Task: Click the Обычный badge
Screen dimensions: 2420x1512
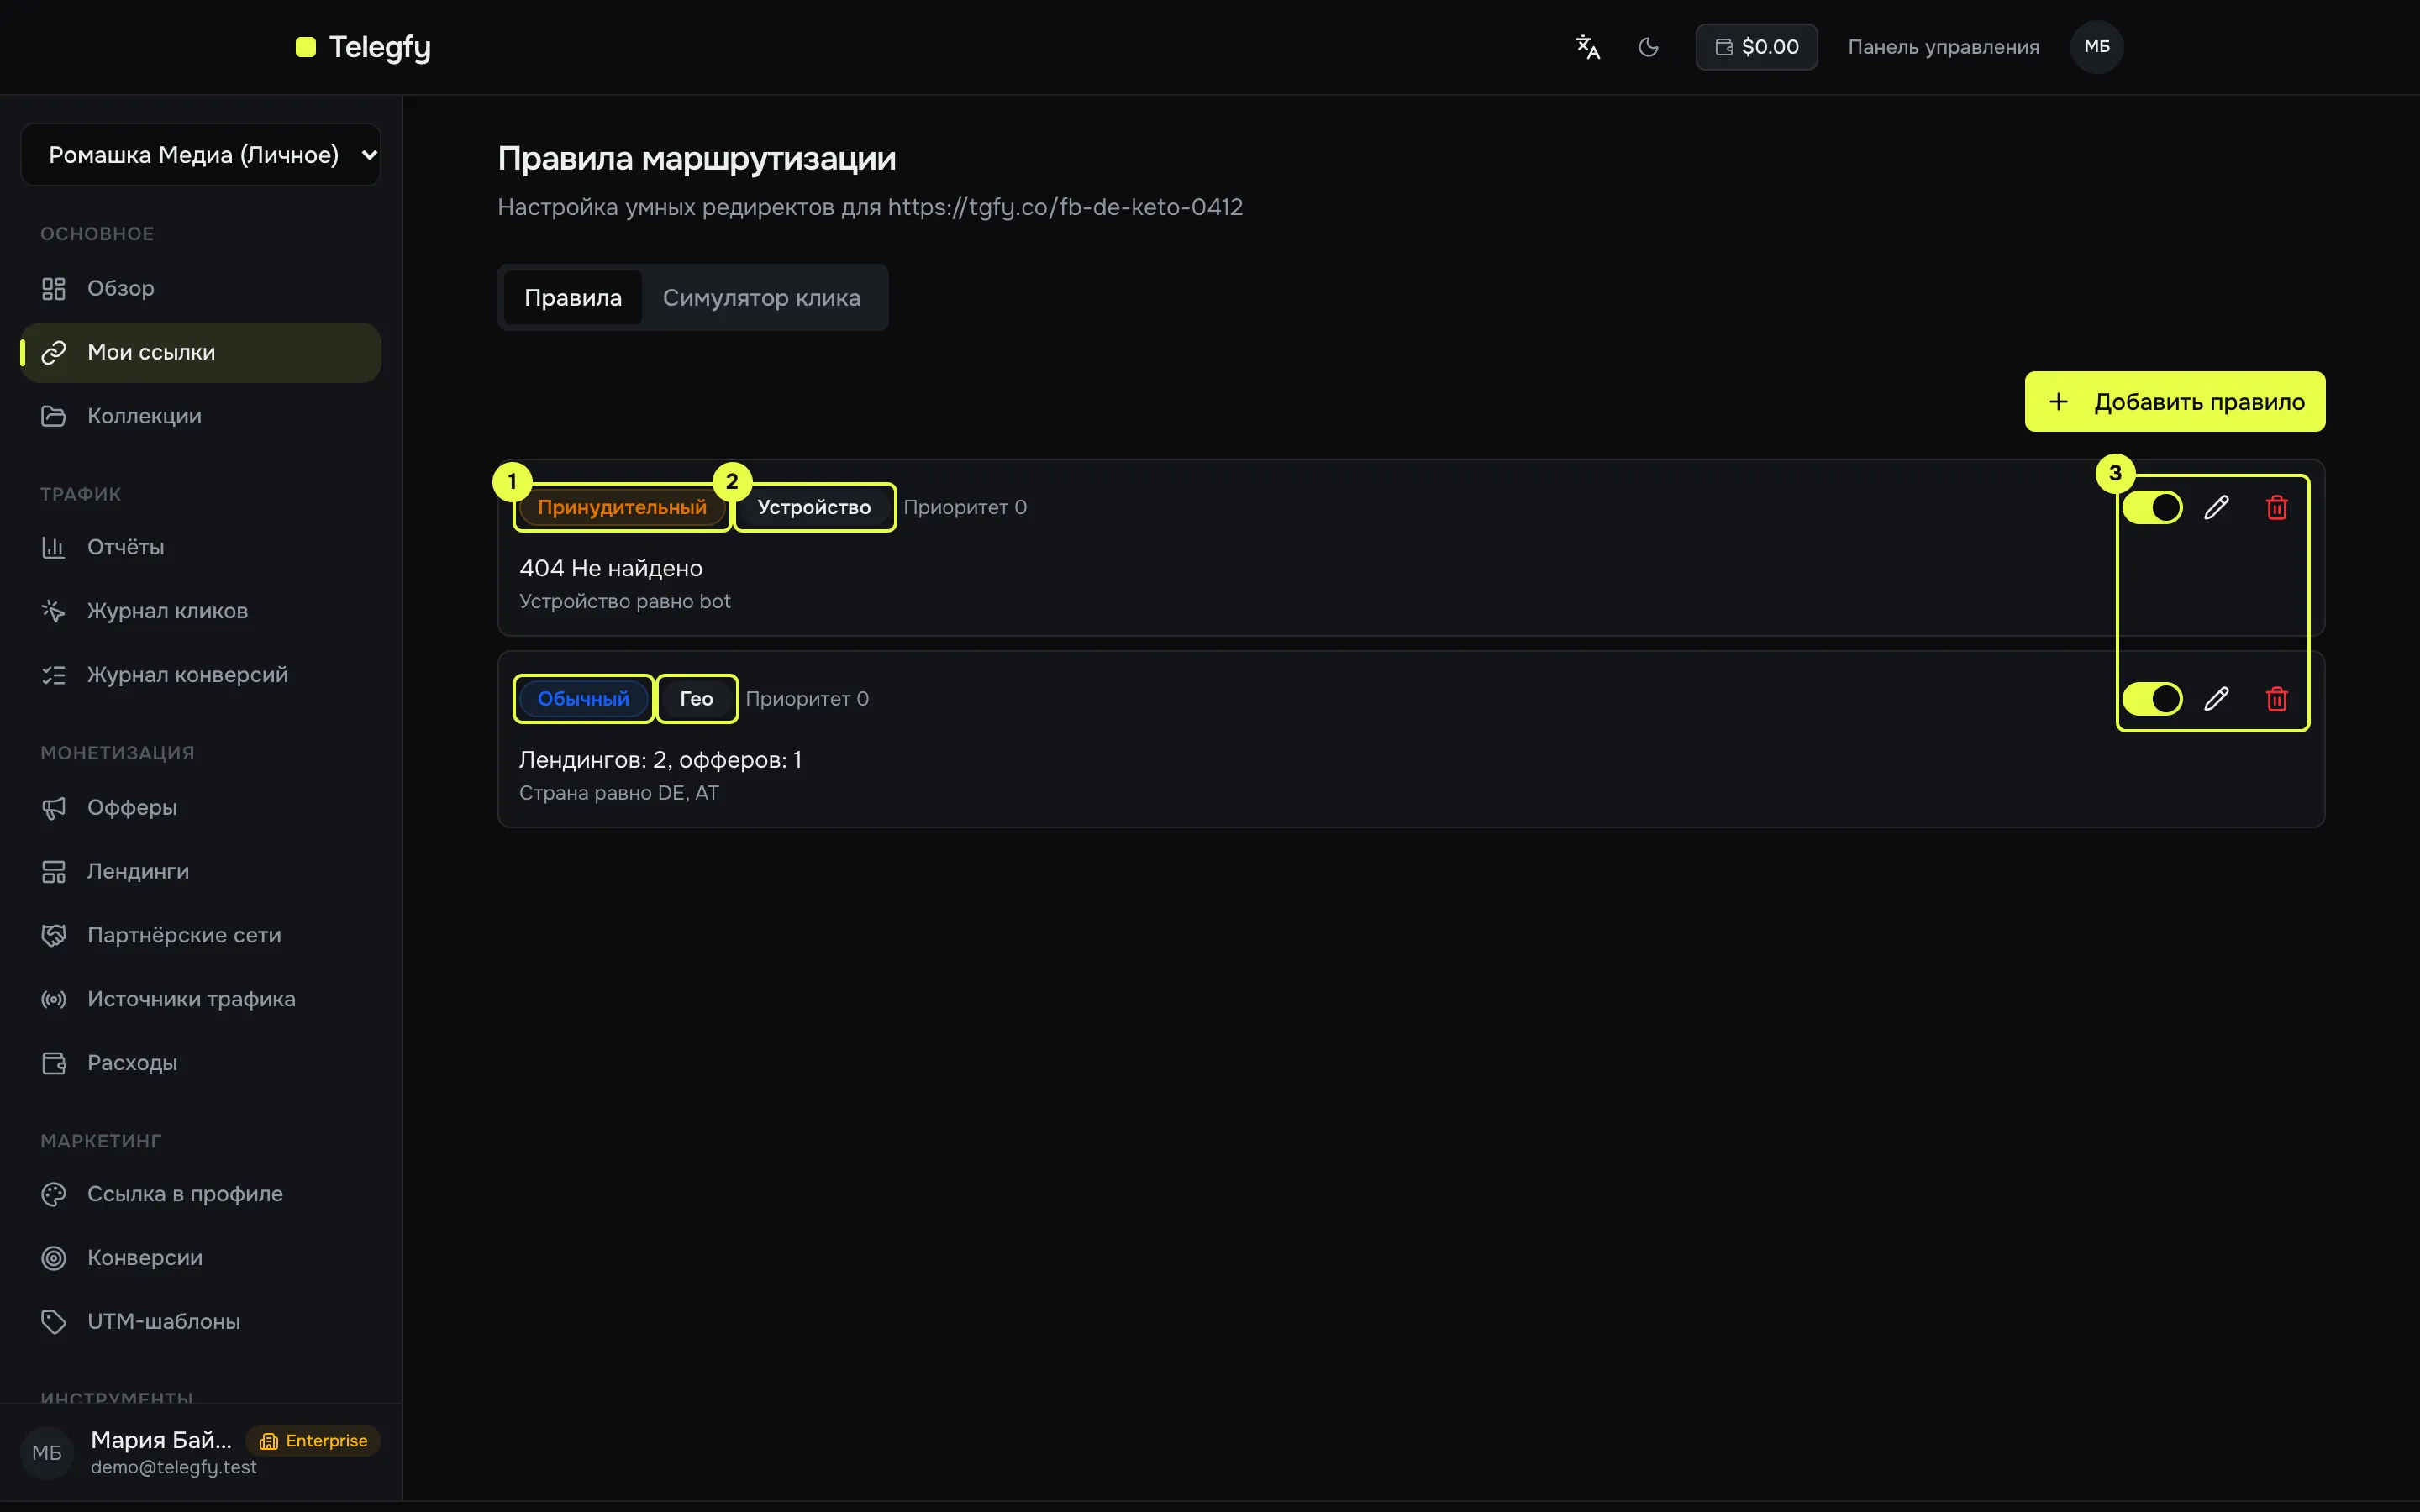Action: point(583,699)
